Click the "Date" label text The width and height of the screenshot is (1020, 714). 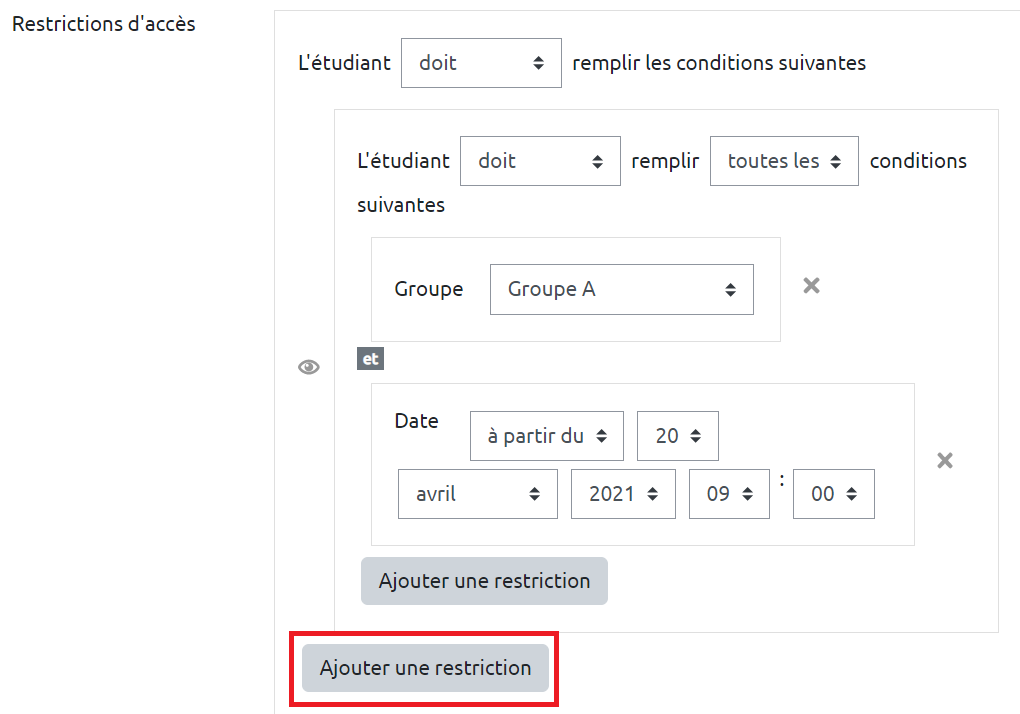click(416, 421)
